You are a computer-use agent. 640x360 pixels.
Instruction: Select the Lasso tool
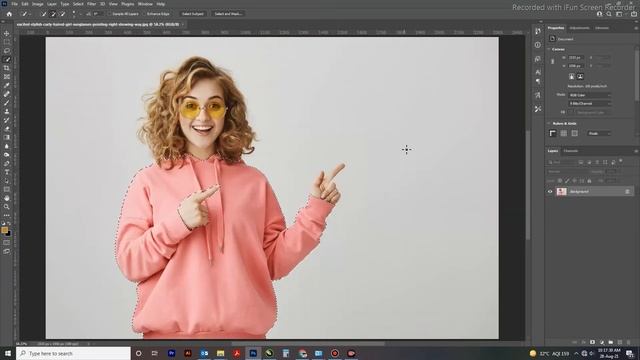7,51
